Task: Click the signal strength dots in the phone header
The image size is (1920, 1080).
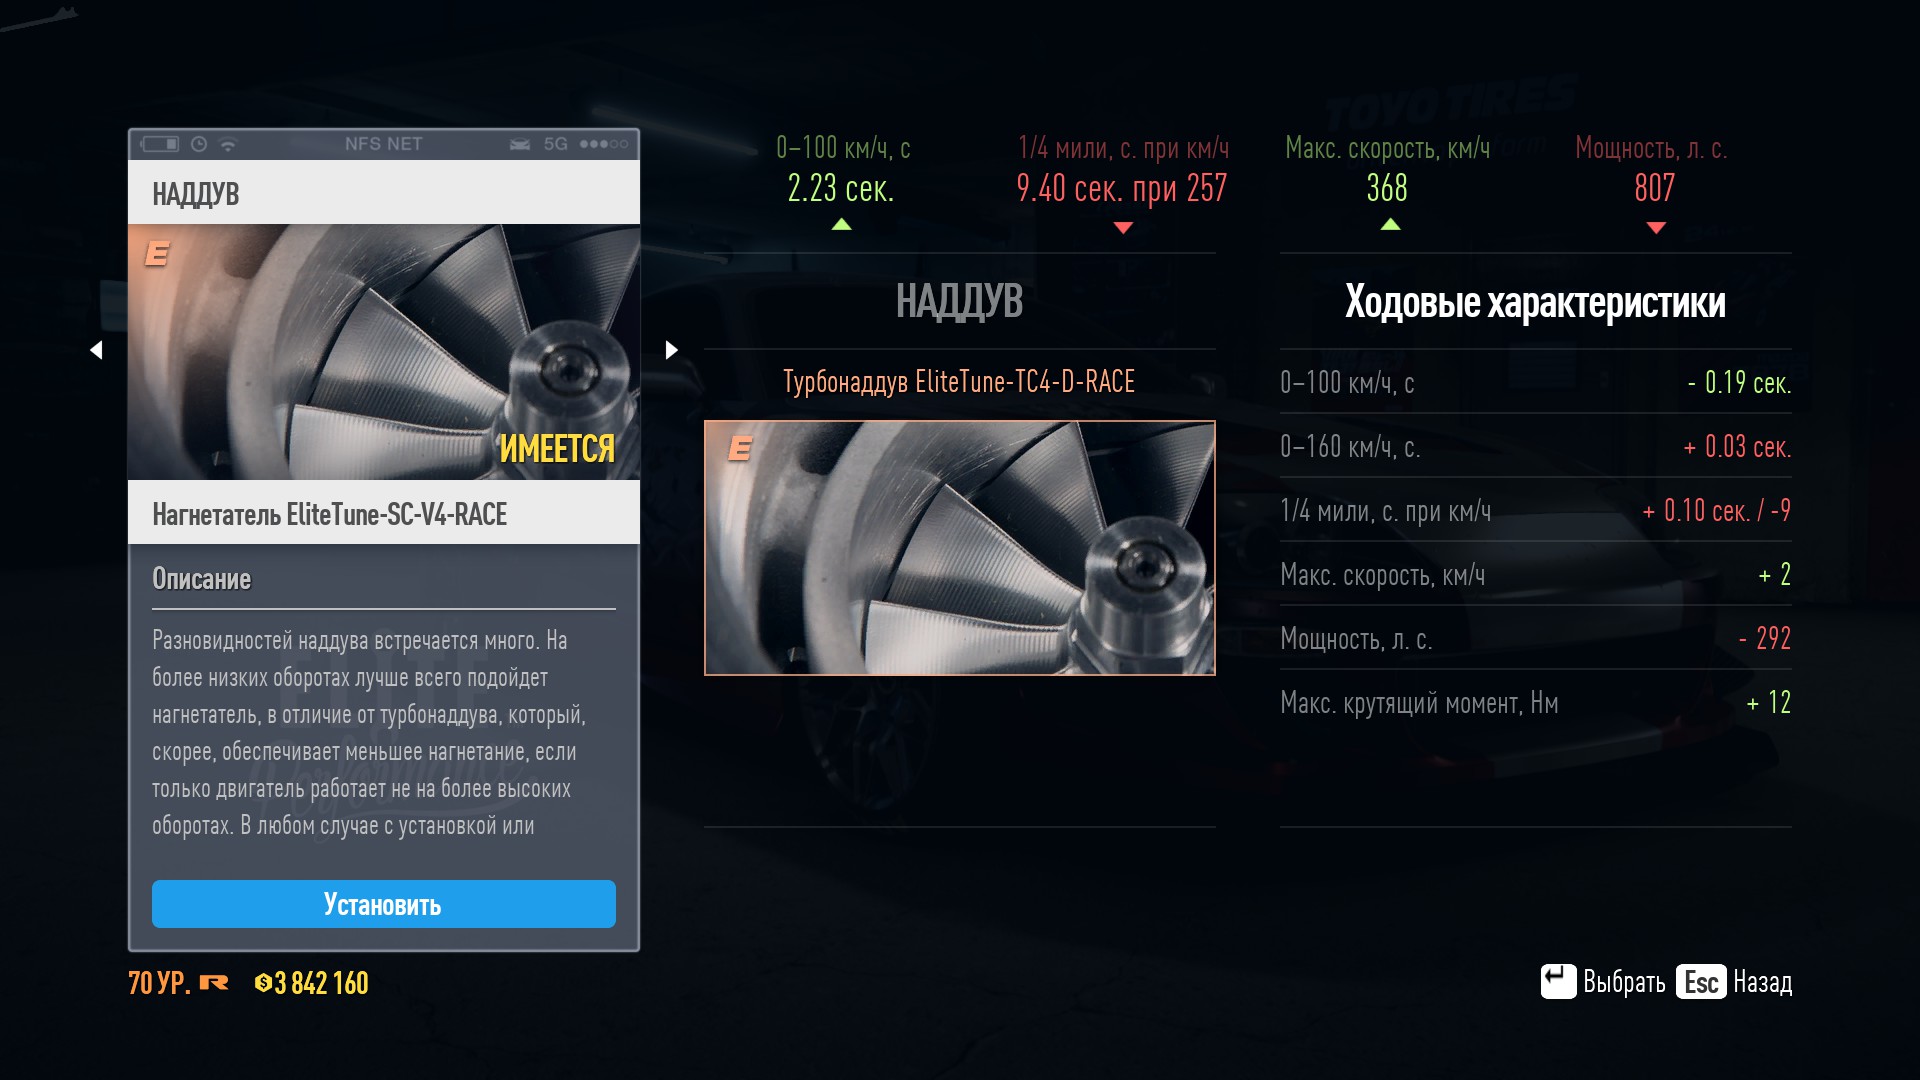Action: pyautogui.click(x=604, y=144)
